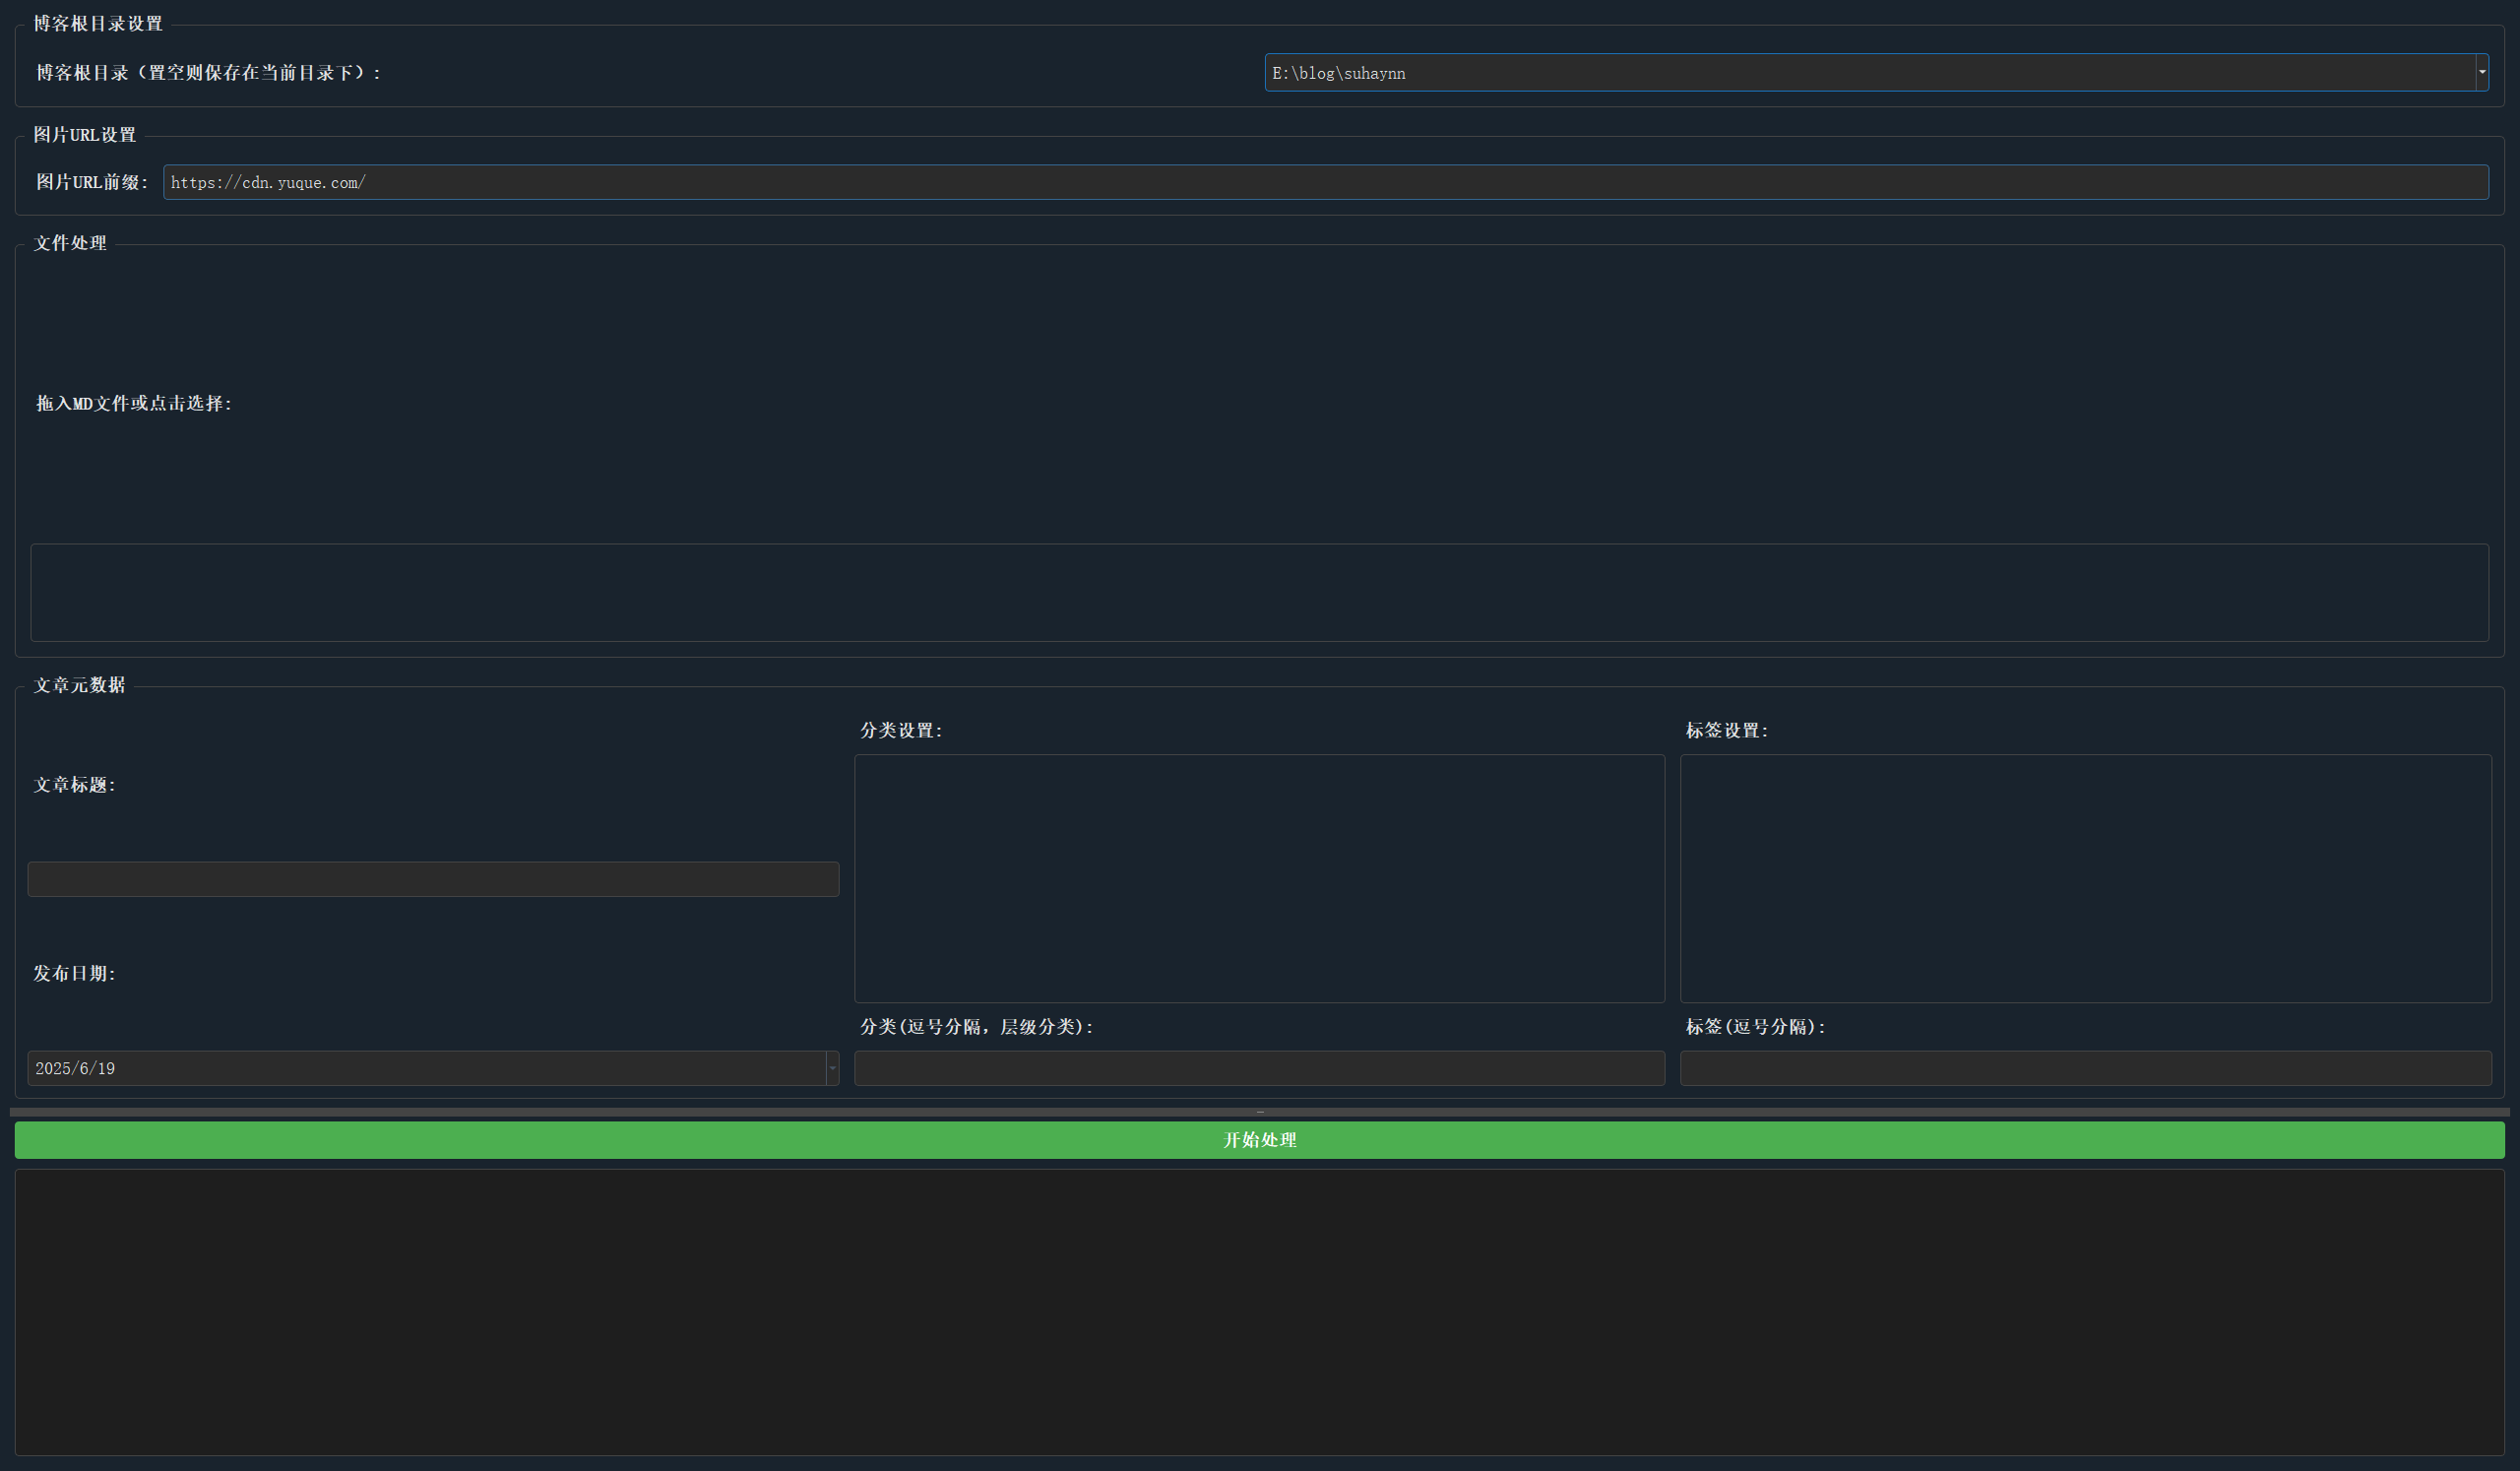Click the 2025/6/19 date field

click(x=425, y=1068)
